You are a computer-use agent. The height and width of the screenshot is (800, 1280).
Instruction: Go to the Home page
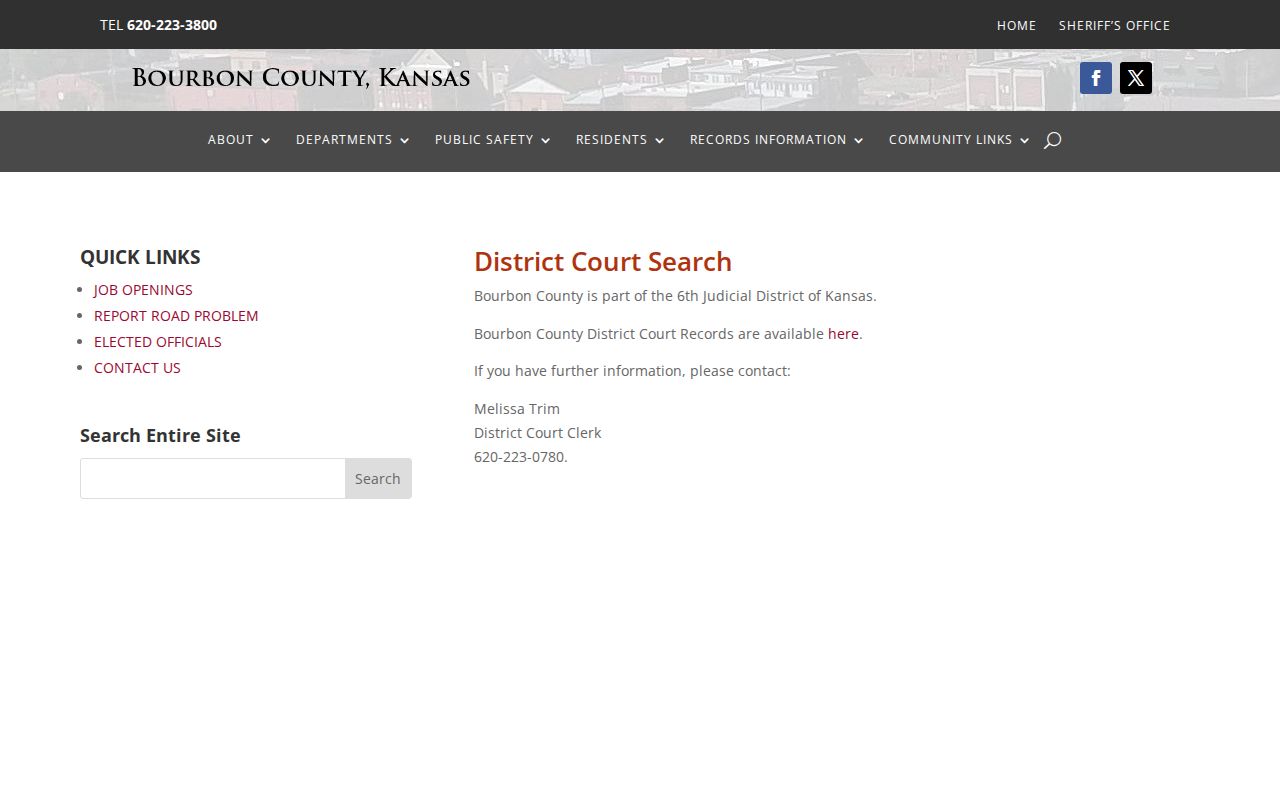click(1016, 25)
